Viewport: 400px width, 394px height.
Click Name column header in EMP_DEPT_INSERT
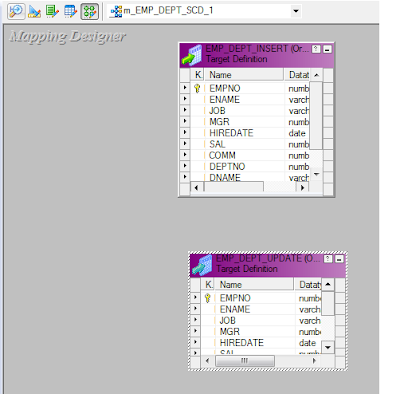(x=244, y=75)
